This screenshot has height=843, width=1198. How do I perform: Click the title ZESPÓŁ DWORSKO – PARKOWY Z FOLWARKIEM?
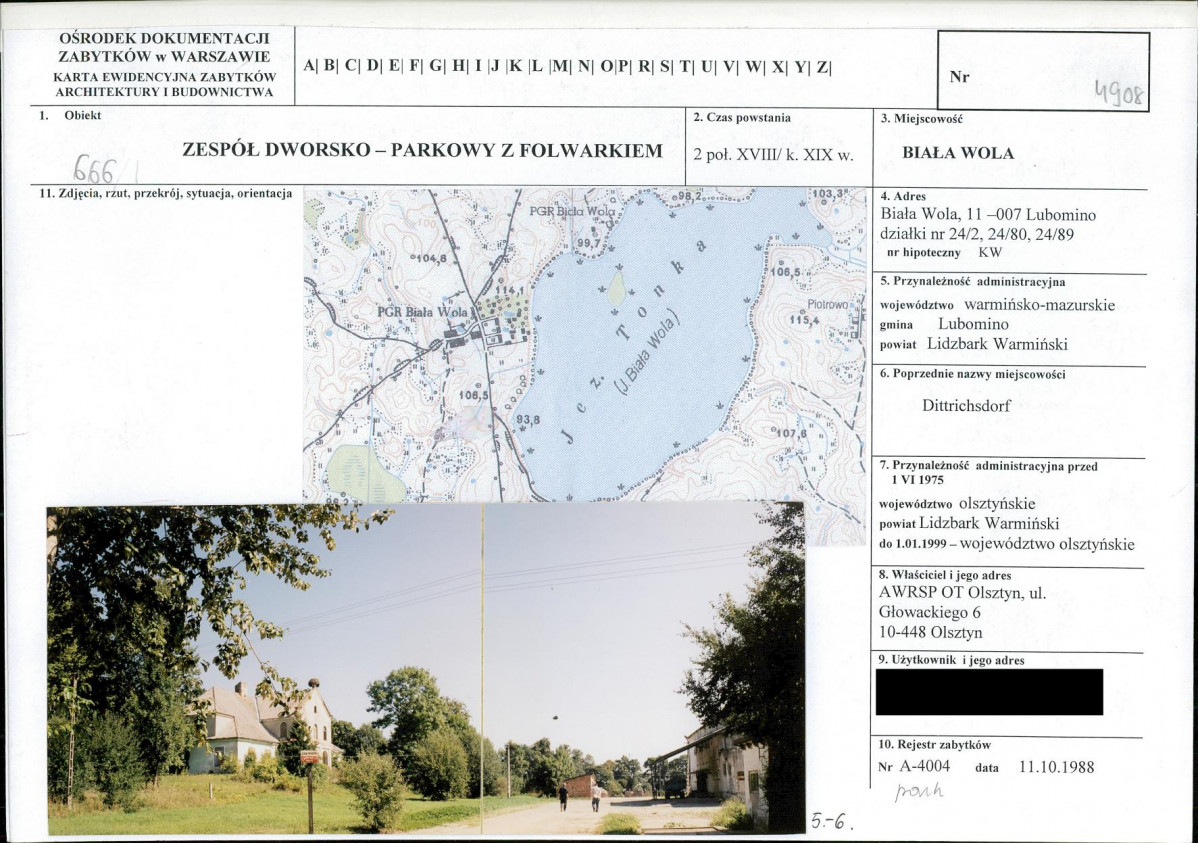(423, 151)
